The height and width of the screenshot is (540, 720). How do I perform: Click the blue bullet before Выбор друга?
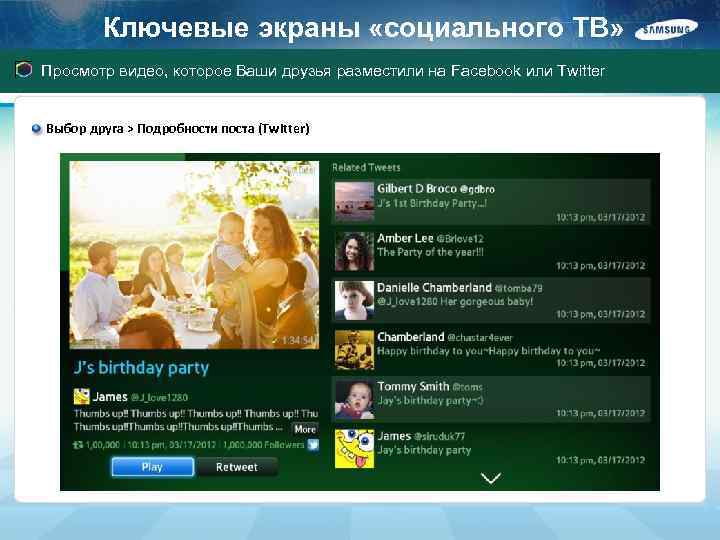[37, 129]
